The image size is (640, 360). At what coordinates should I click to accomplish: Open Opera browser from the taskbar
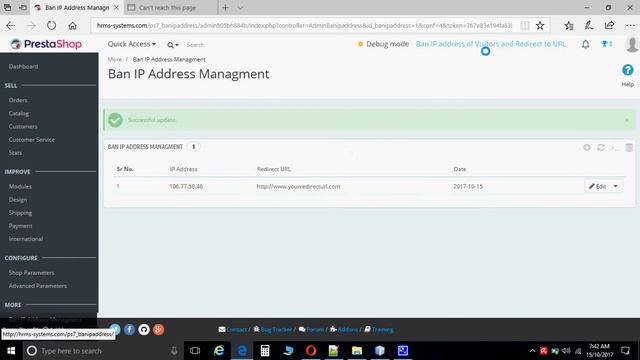[x=311, y=351]
